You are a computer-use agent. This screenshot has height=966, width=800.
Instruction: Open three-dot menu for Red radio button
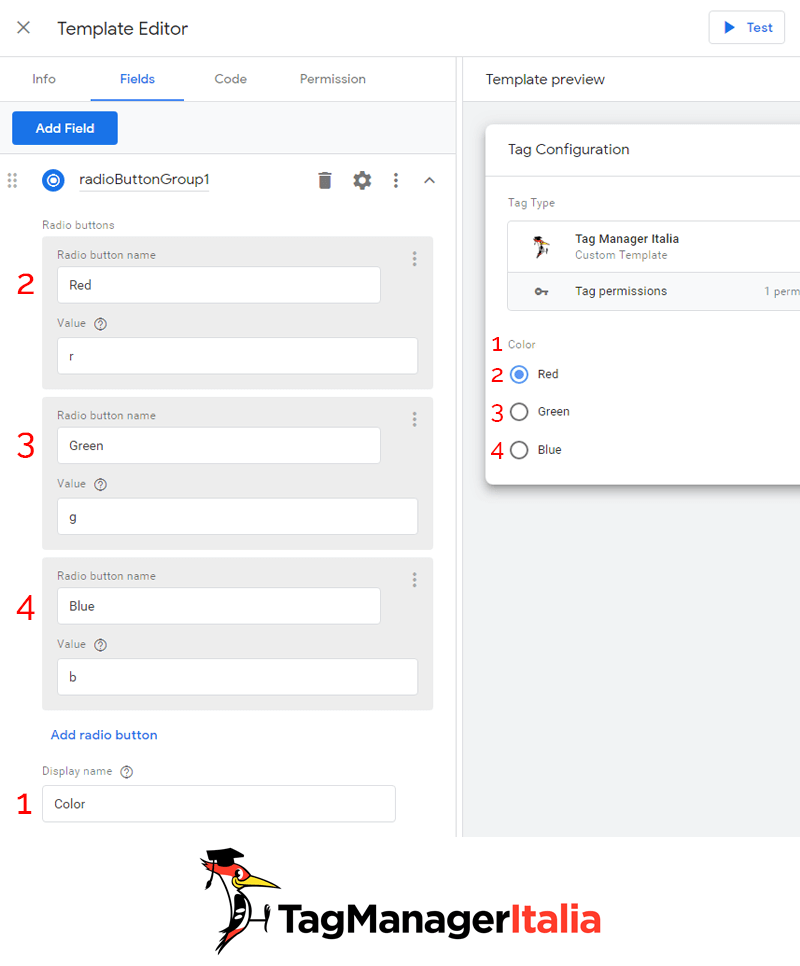(x=414, y=259)
